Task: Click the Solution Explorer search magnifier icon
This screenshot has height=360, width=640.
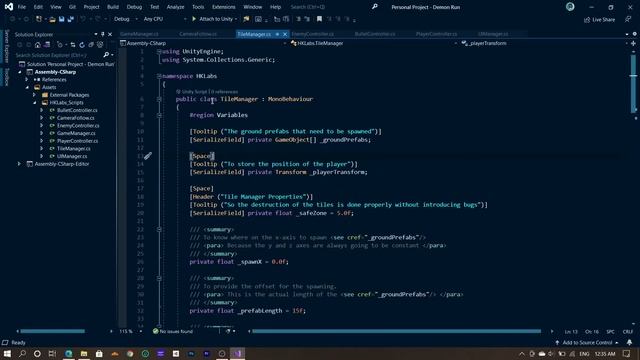Action: (x=106, y=55)
